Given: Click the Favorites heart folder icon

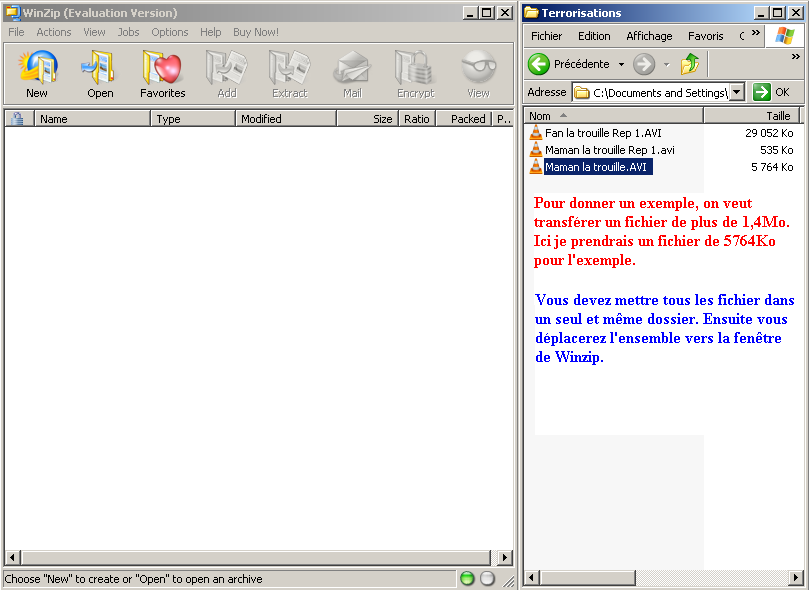Looking at the screenshot, I should (x=162, y=67).
